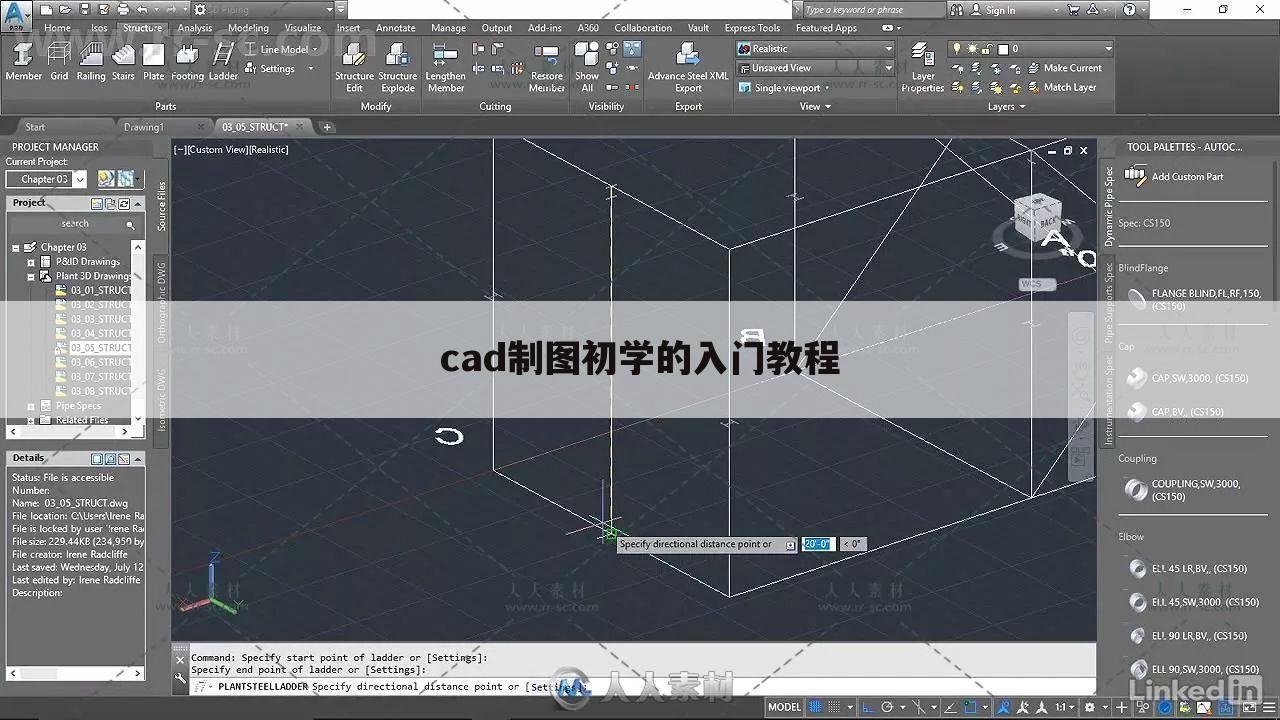1280x720 pixels.
Task: Switch to the Drawing1 document tab
Action: click(x=143, y=127)
